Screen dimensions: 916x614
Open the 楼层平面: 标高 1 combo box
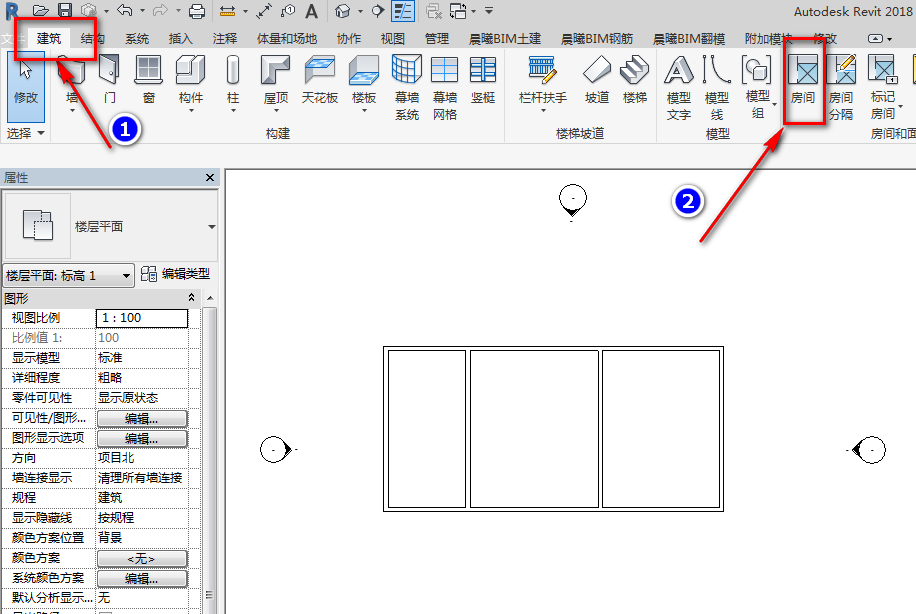click(69, 275)
